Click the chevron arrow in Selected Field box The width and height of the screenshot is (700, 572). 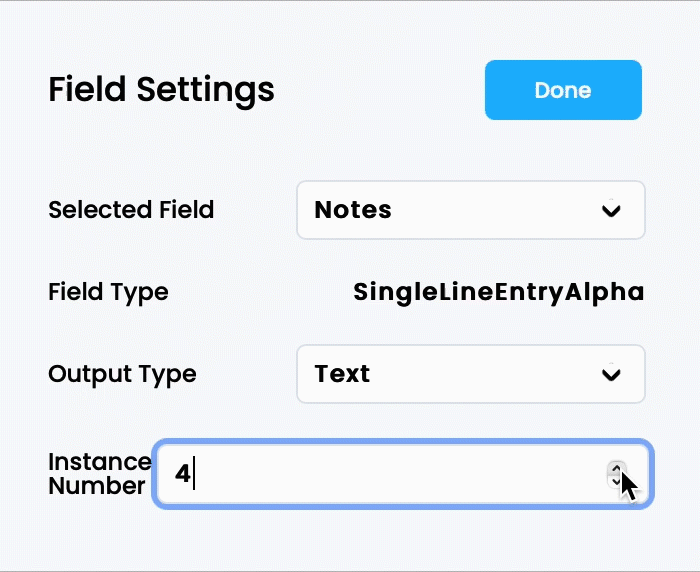(x=610, y=210)
